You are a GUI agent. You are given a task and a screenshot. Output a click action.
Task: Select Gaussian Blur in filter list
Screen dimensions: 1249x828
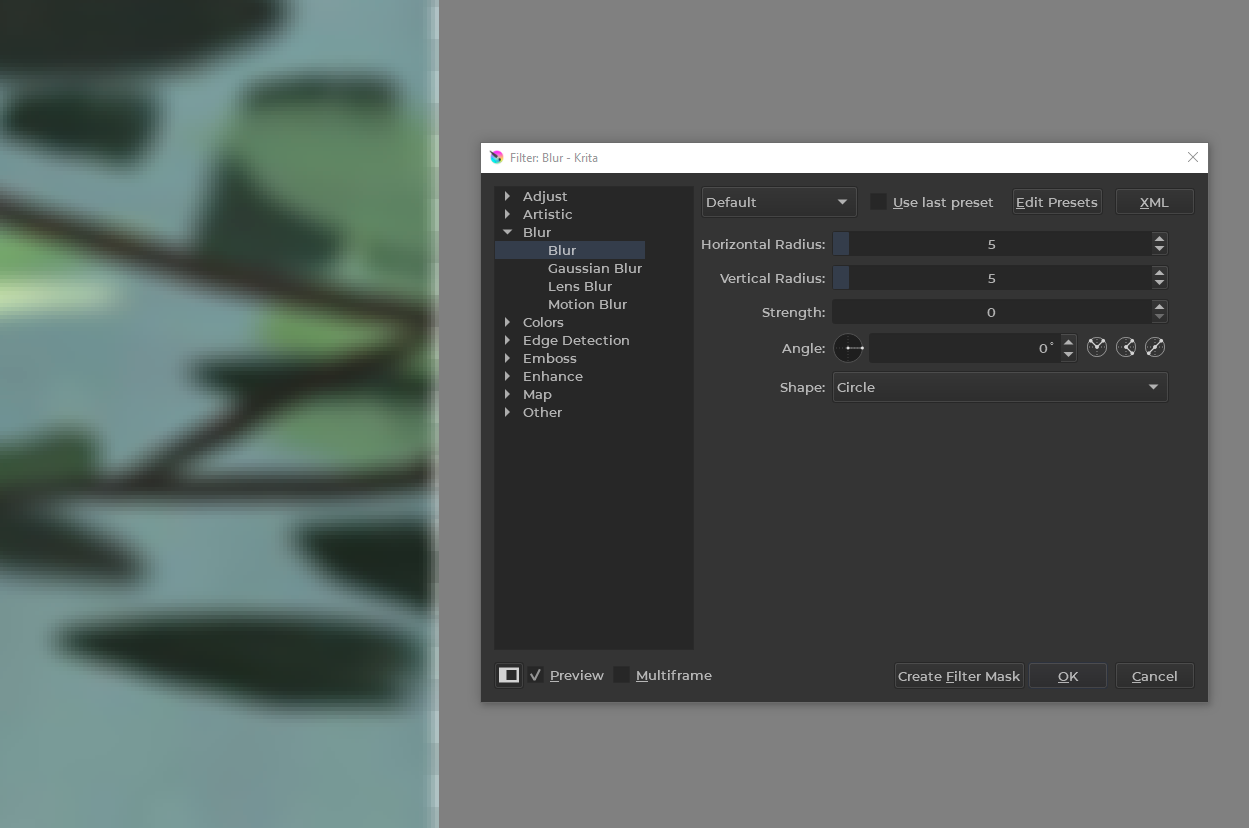(594, 269)
